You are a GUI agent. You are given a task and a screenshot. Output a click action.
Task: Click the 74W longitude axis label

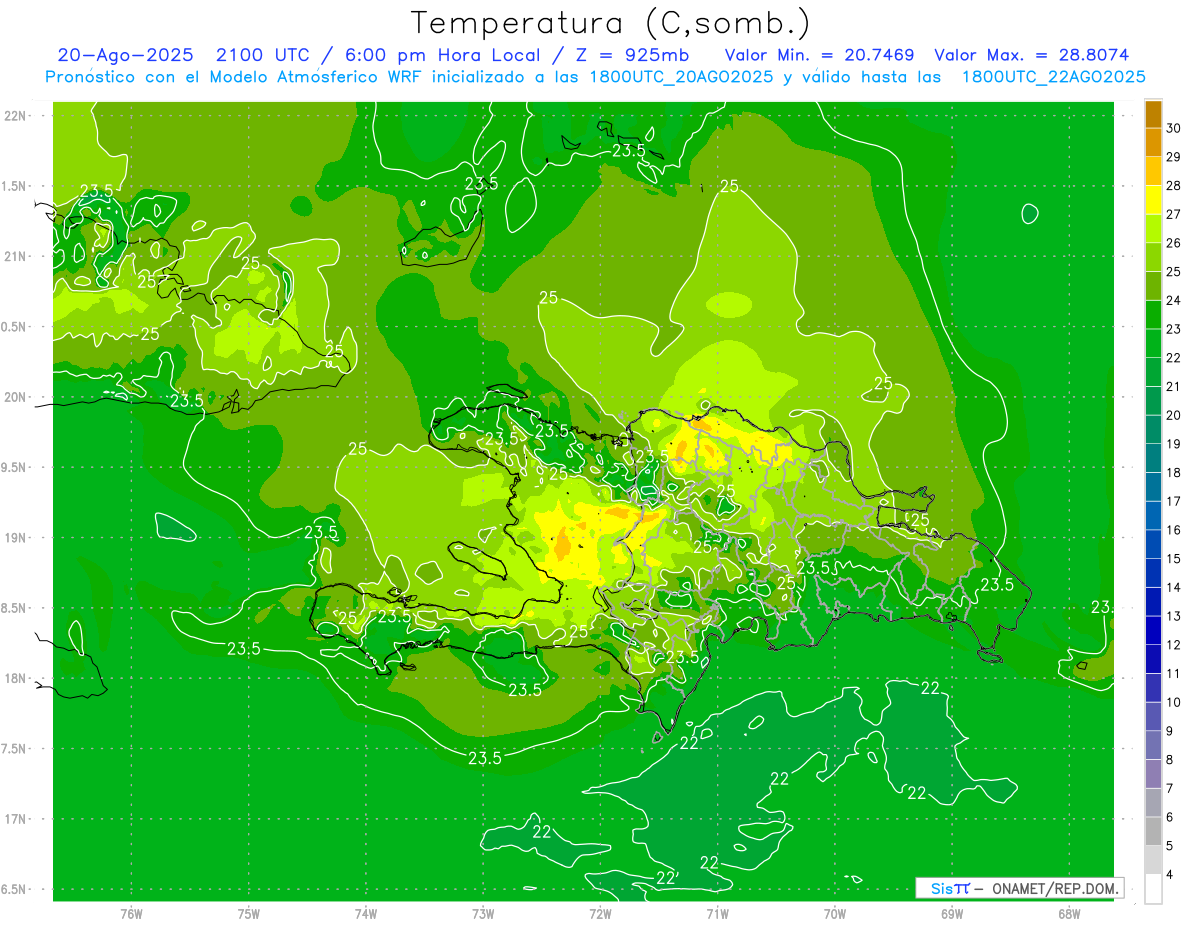coord(366,912)
